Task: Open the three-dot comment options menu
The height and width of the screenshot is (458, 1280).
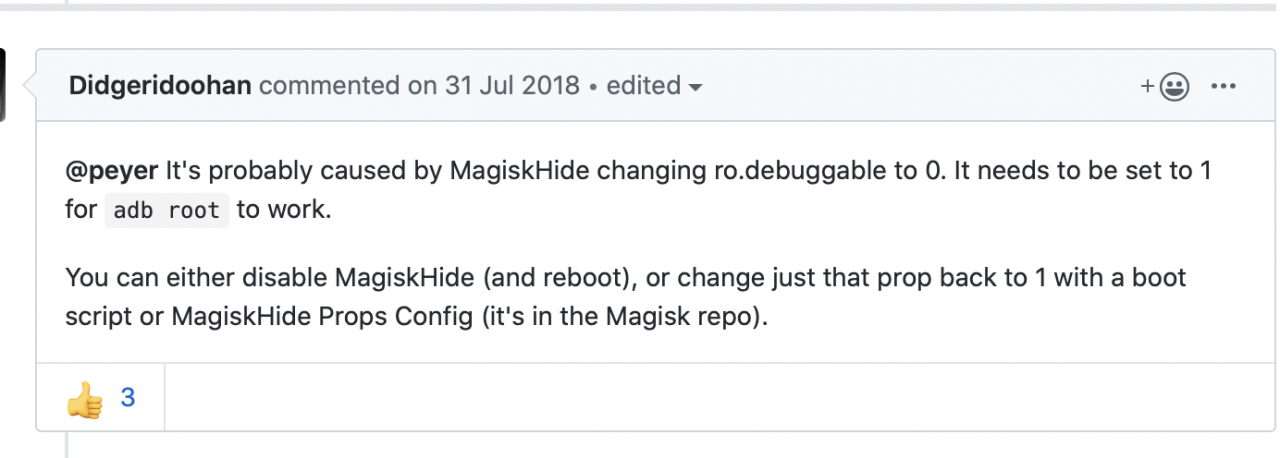Action: pos(1224,86)
